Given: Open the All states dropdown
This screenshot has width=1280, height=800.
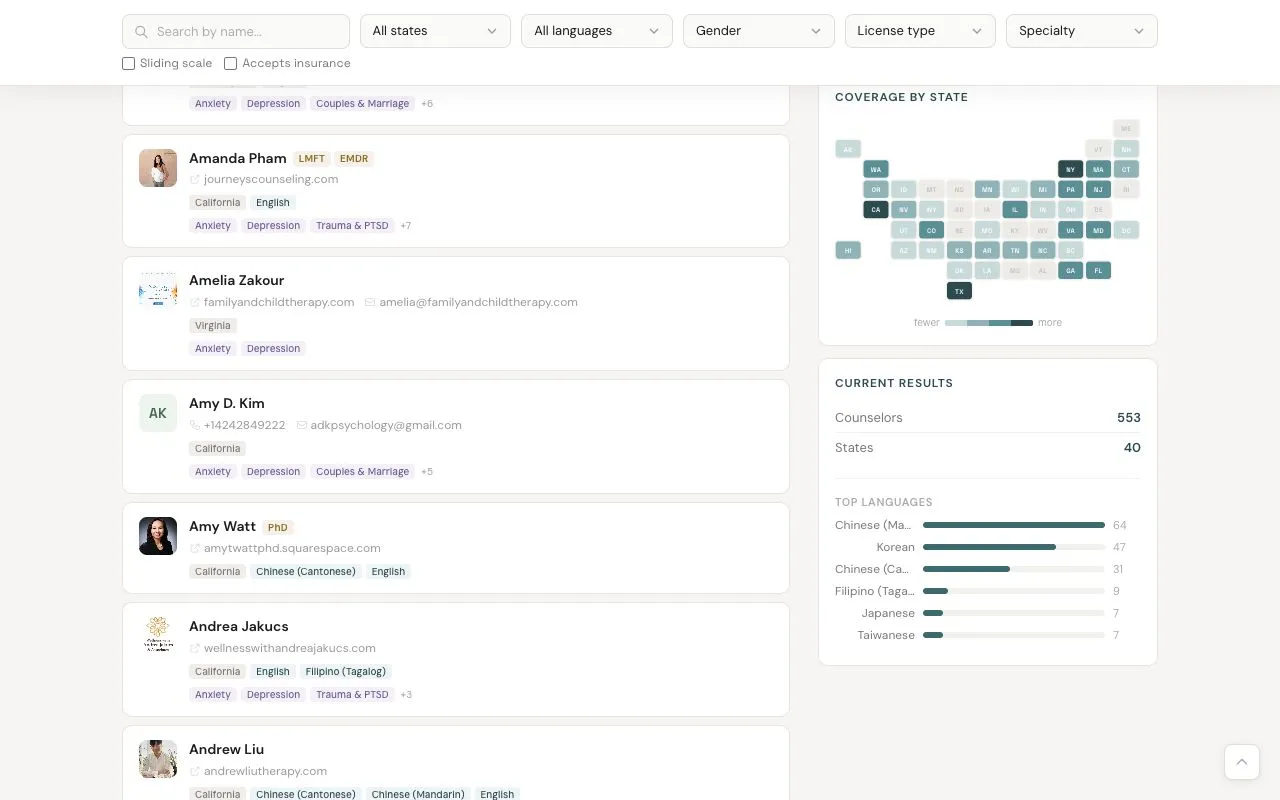Looking at the screenshot, I should pyautogui.click(x=435, y=31).
